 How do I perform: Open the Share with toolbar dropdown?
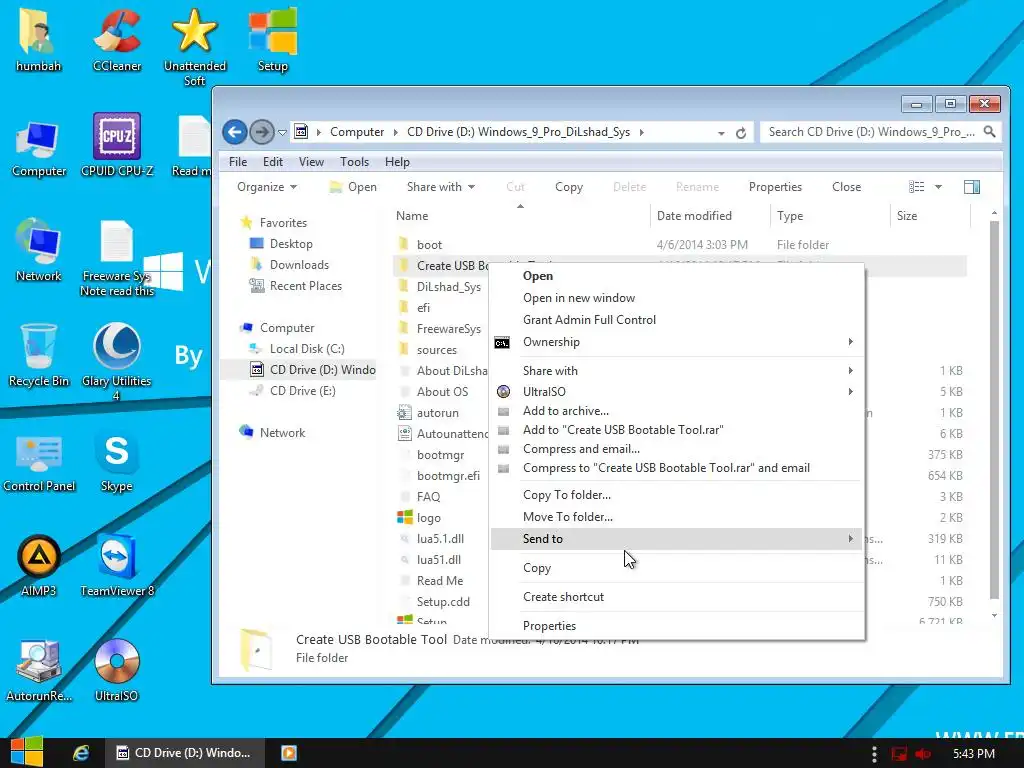click(x=441, y=187)
